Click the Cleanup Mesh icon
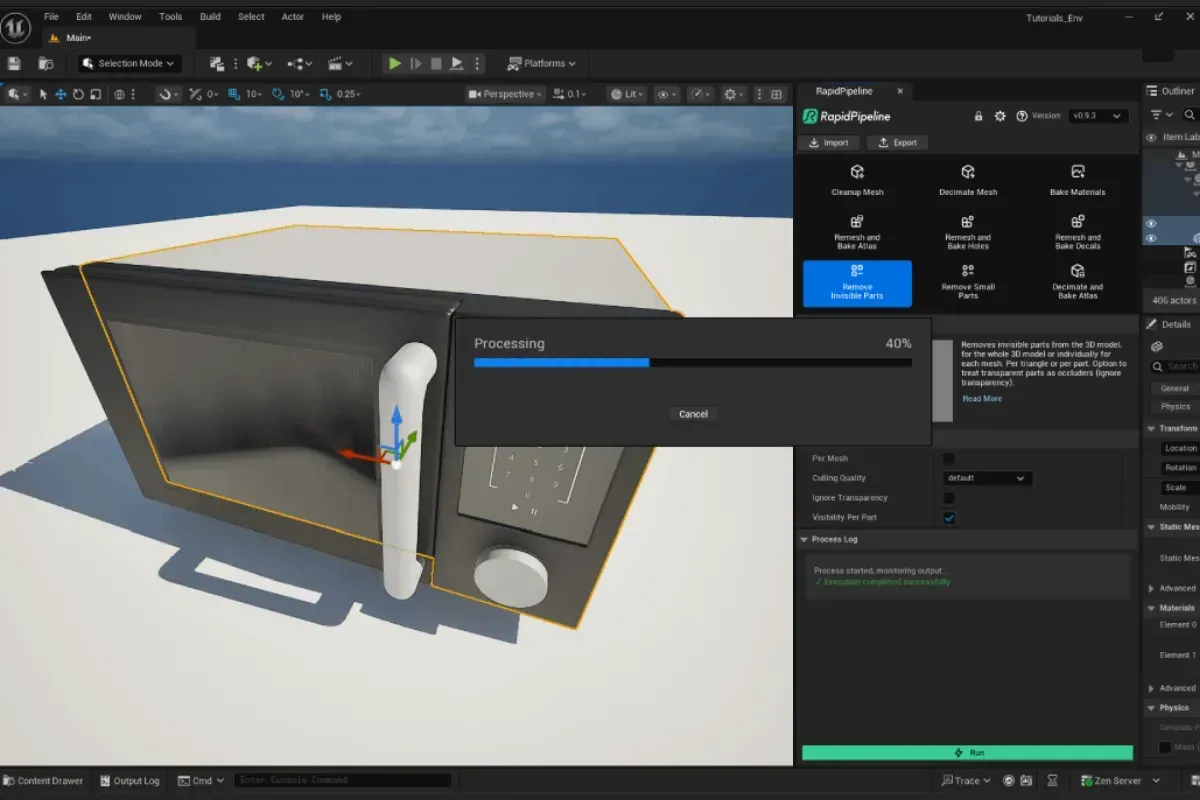The image size is (1200, 800). [857, 173]
